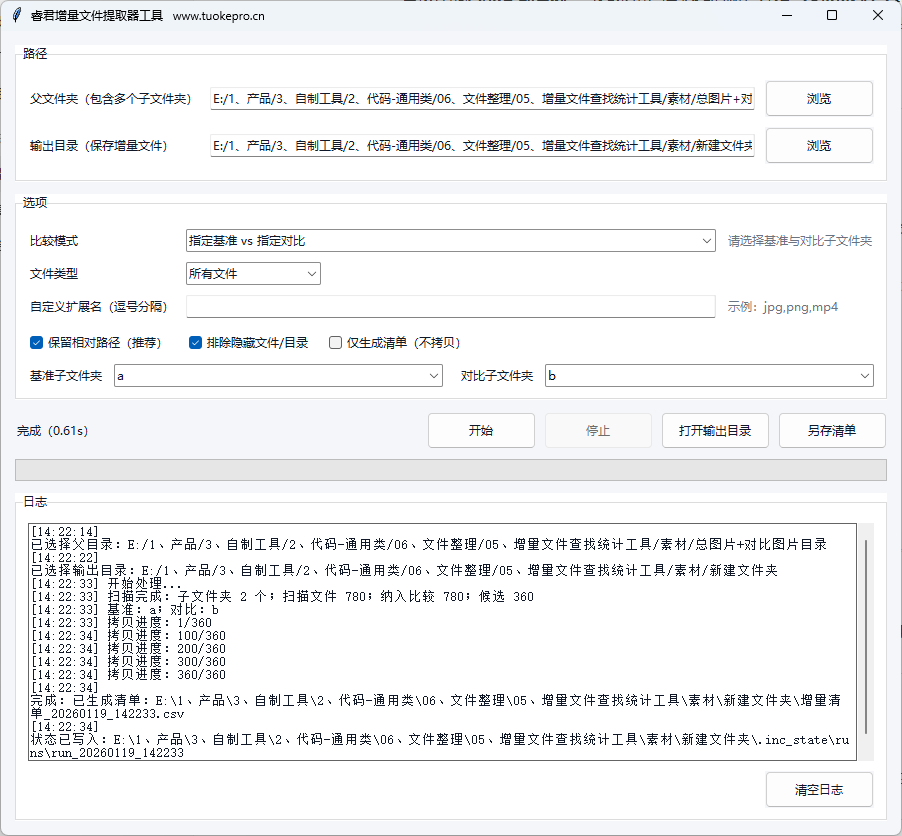902x836 pixels.
Task: Toggle the 保留相对路径 checkbox
Action: pyautogui.click(x=37, y=342)
